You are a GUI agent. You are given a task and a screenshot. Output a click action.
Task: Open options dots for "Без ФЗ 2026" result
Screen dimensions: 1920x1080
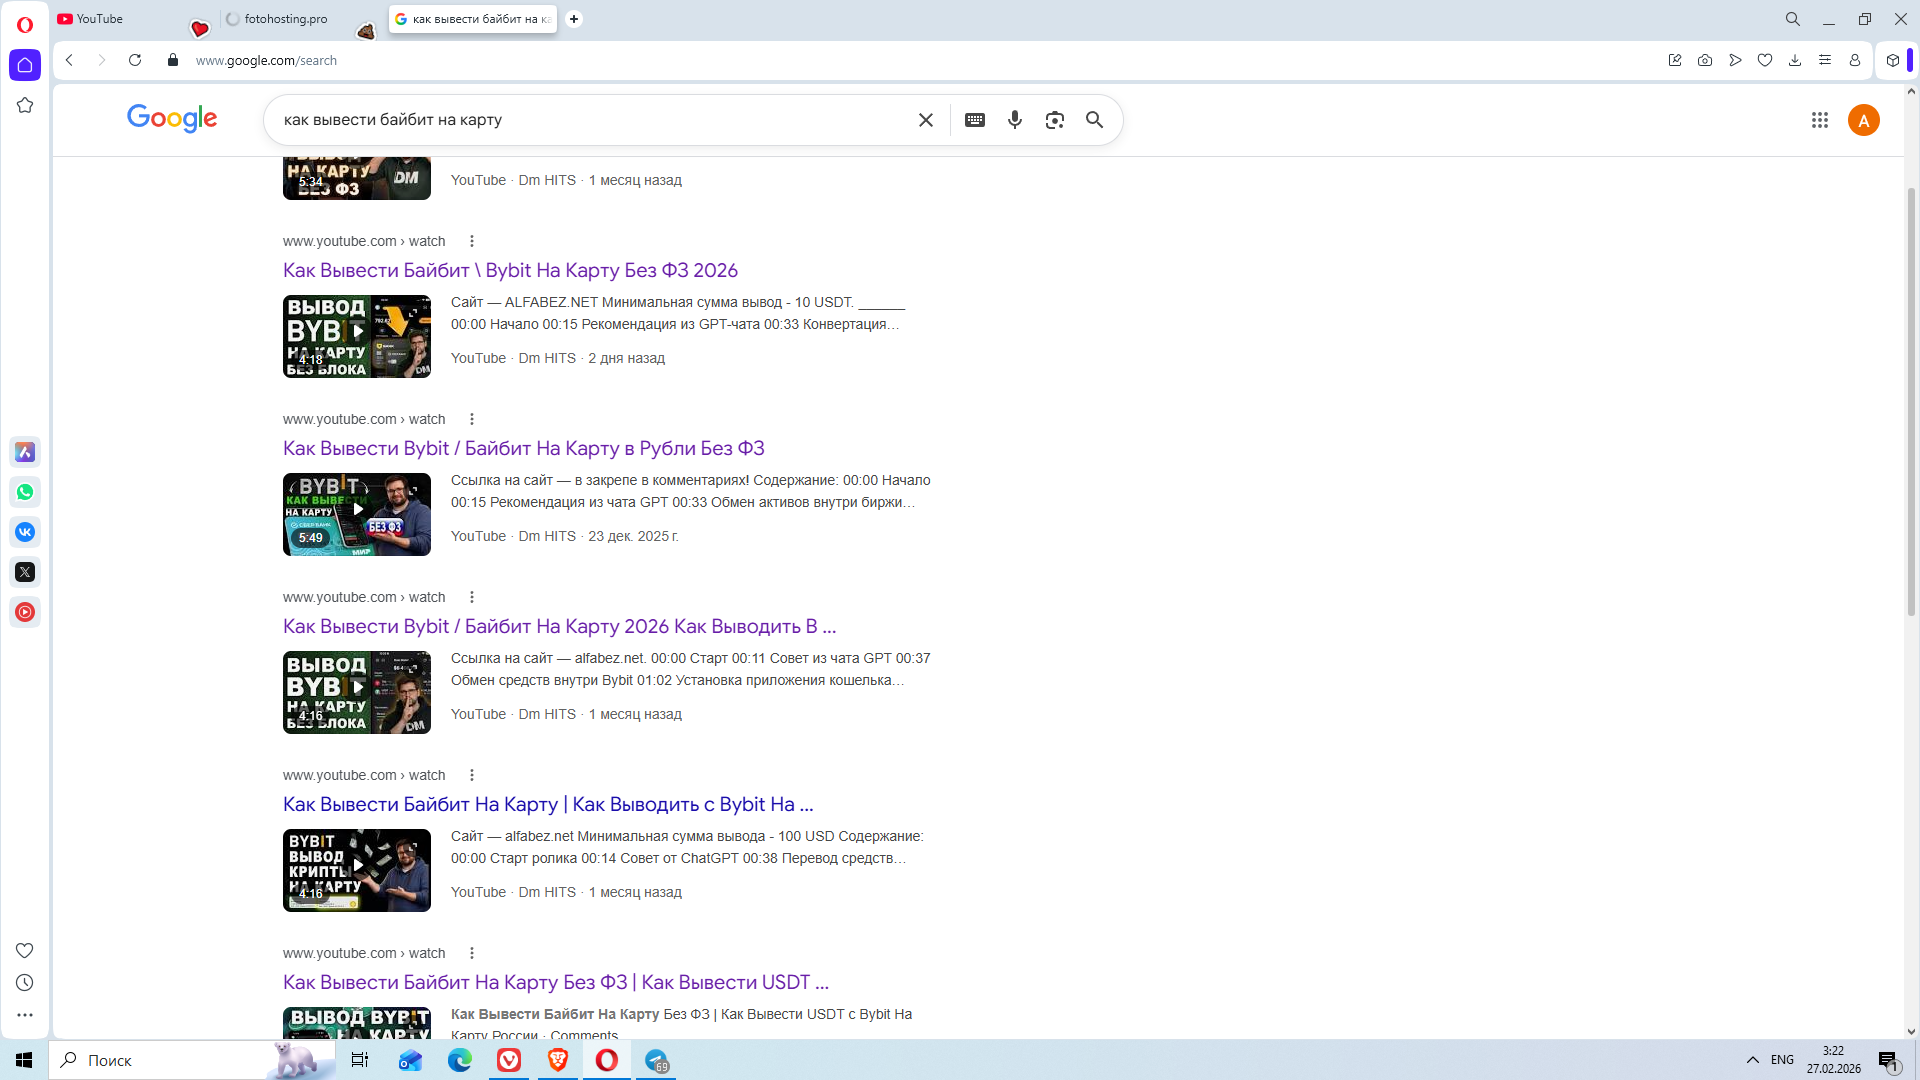point(472,241)
